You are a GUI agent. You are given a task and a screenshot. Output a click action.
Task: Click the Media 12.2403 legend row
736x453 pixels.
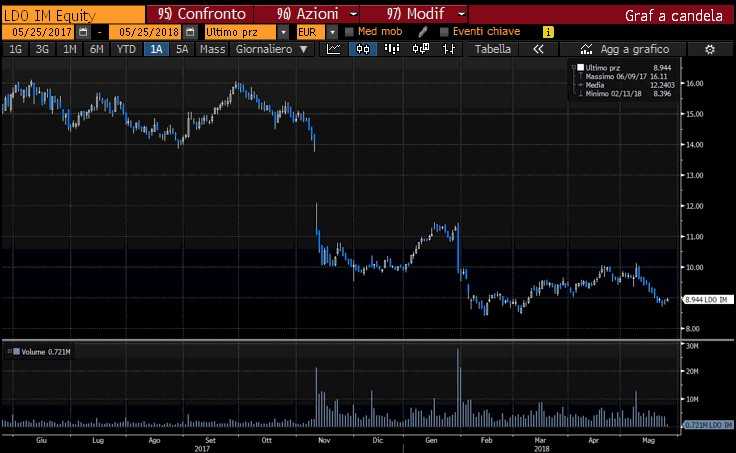tap(626, 85)
